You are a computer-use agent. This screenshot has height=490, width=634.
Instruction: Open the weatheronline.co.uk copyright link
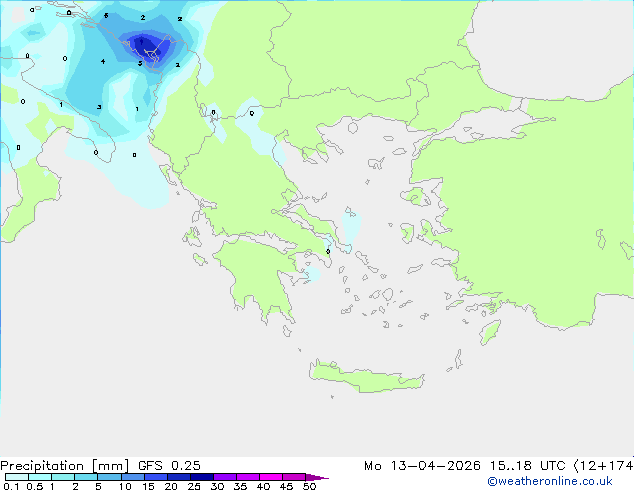(549, 481)
